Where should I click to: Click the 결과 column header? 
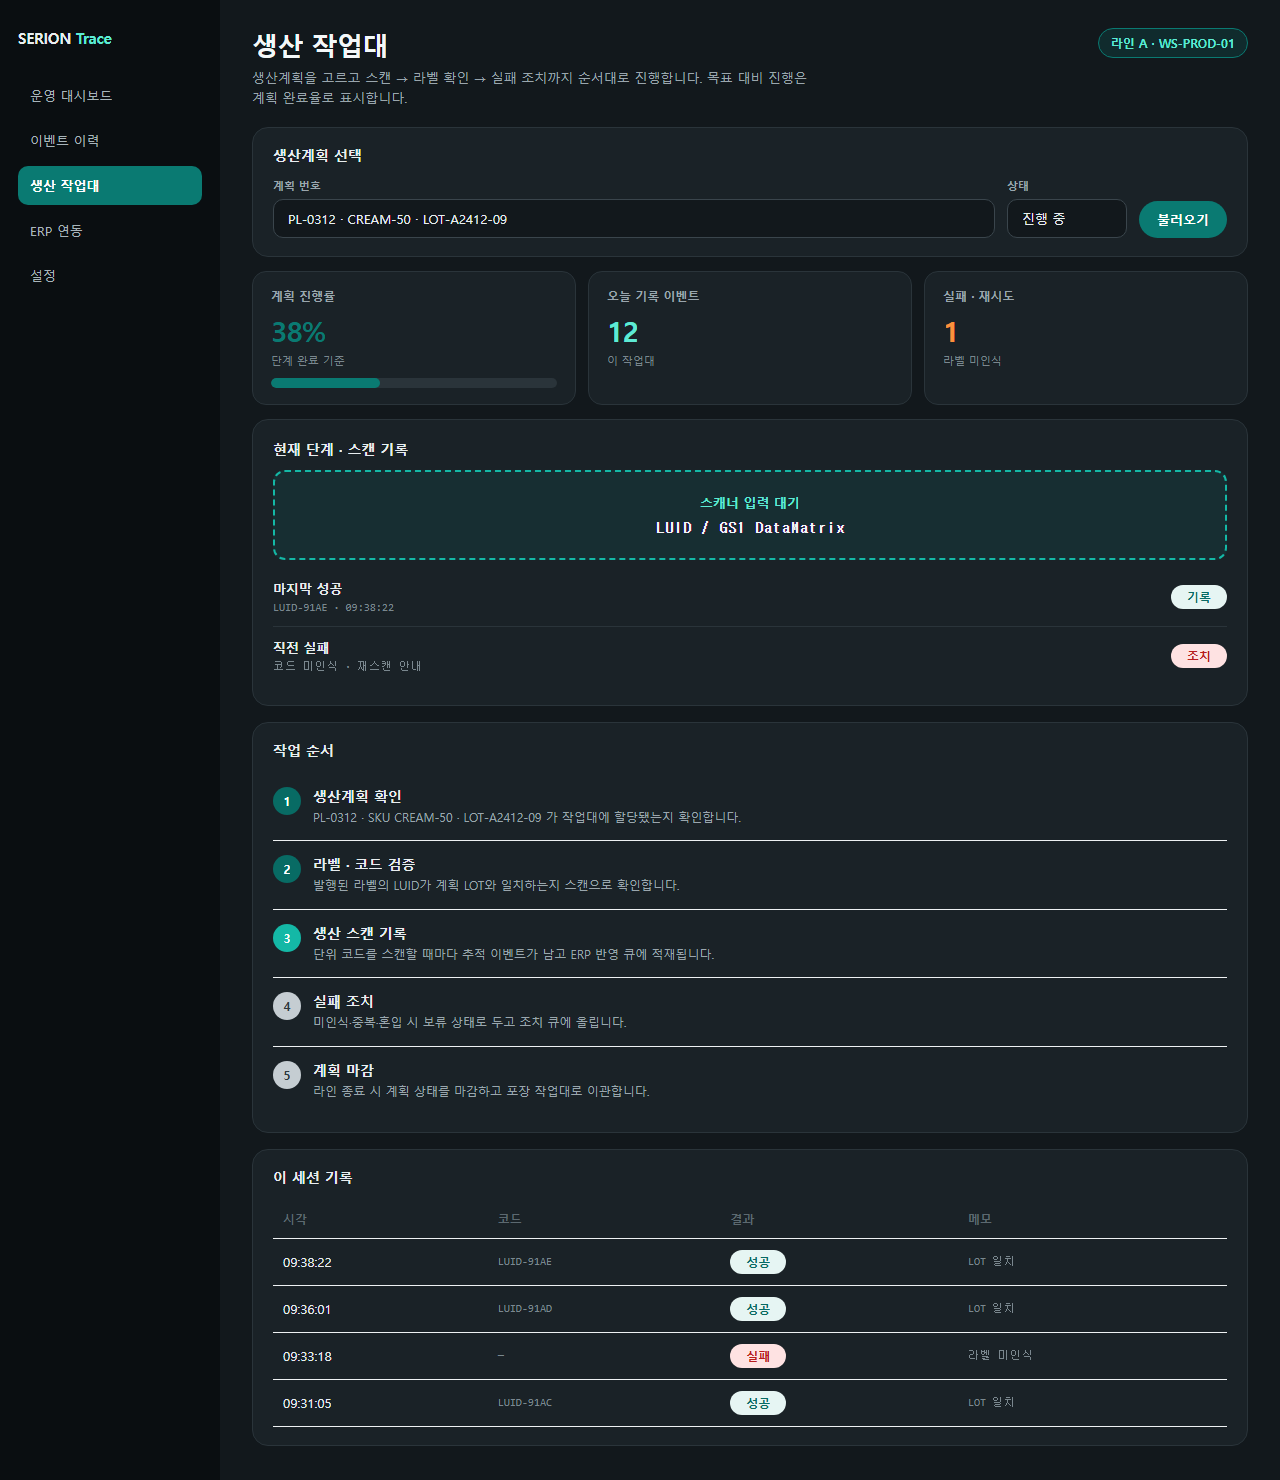pos(742,1219)
